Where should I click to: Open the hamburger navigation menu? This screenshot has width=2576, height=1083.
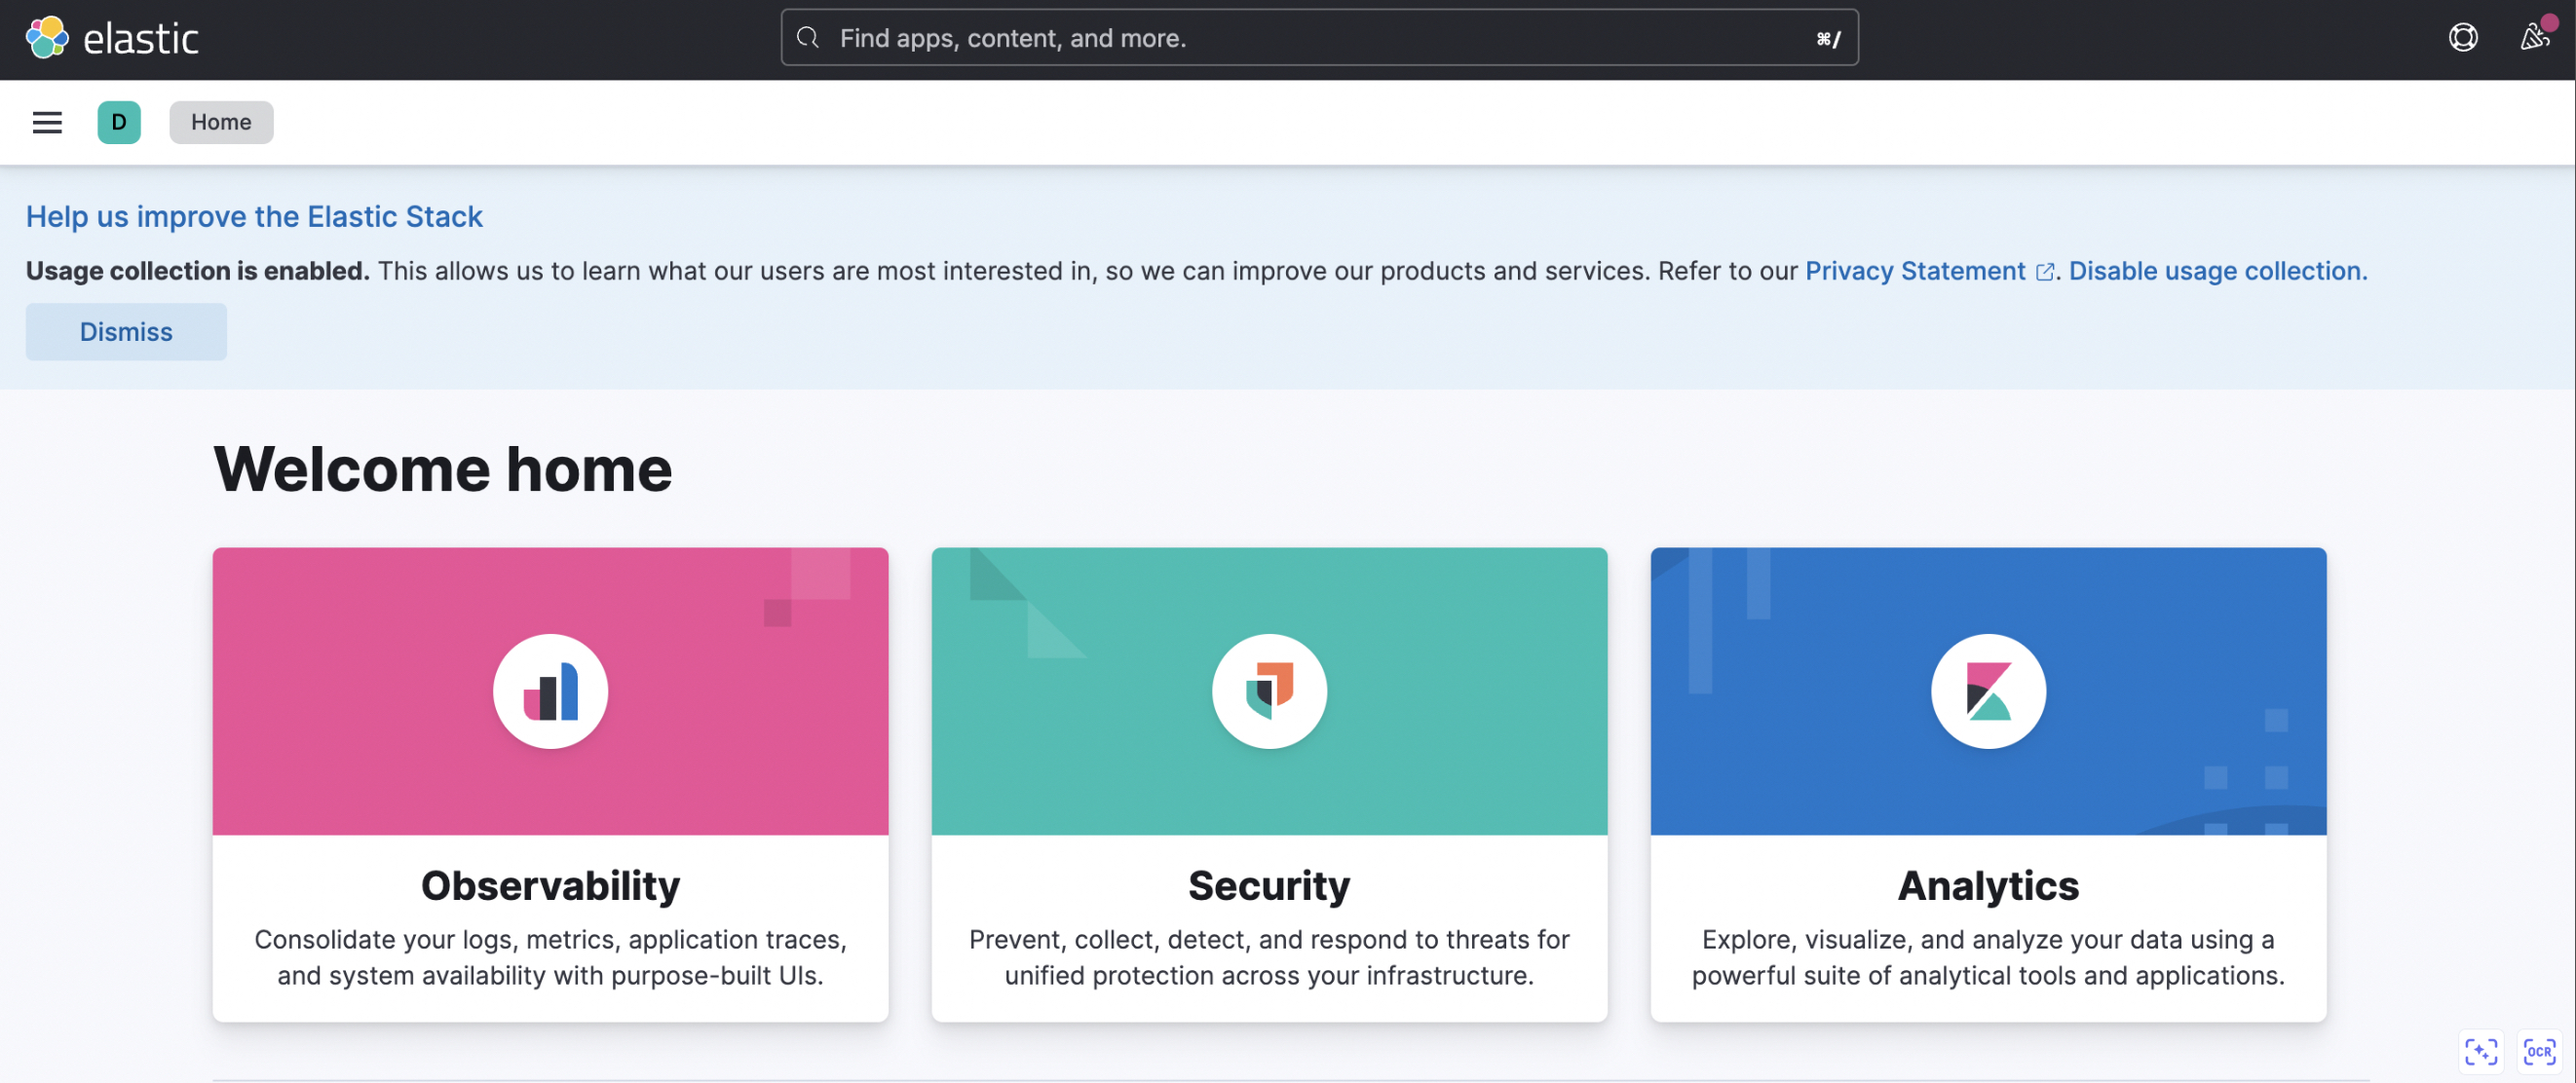(47, 122)
